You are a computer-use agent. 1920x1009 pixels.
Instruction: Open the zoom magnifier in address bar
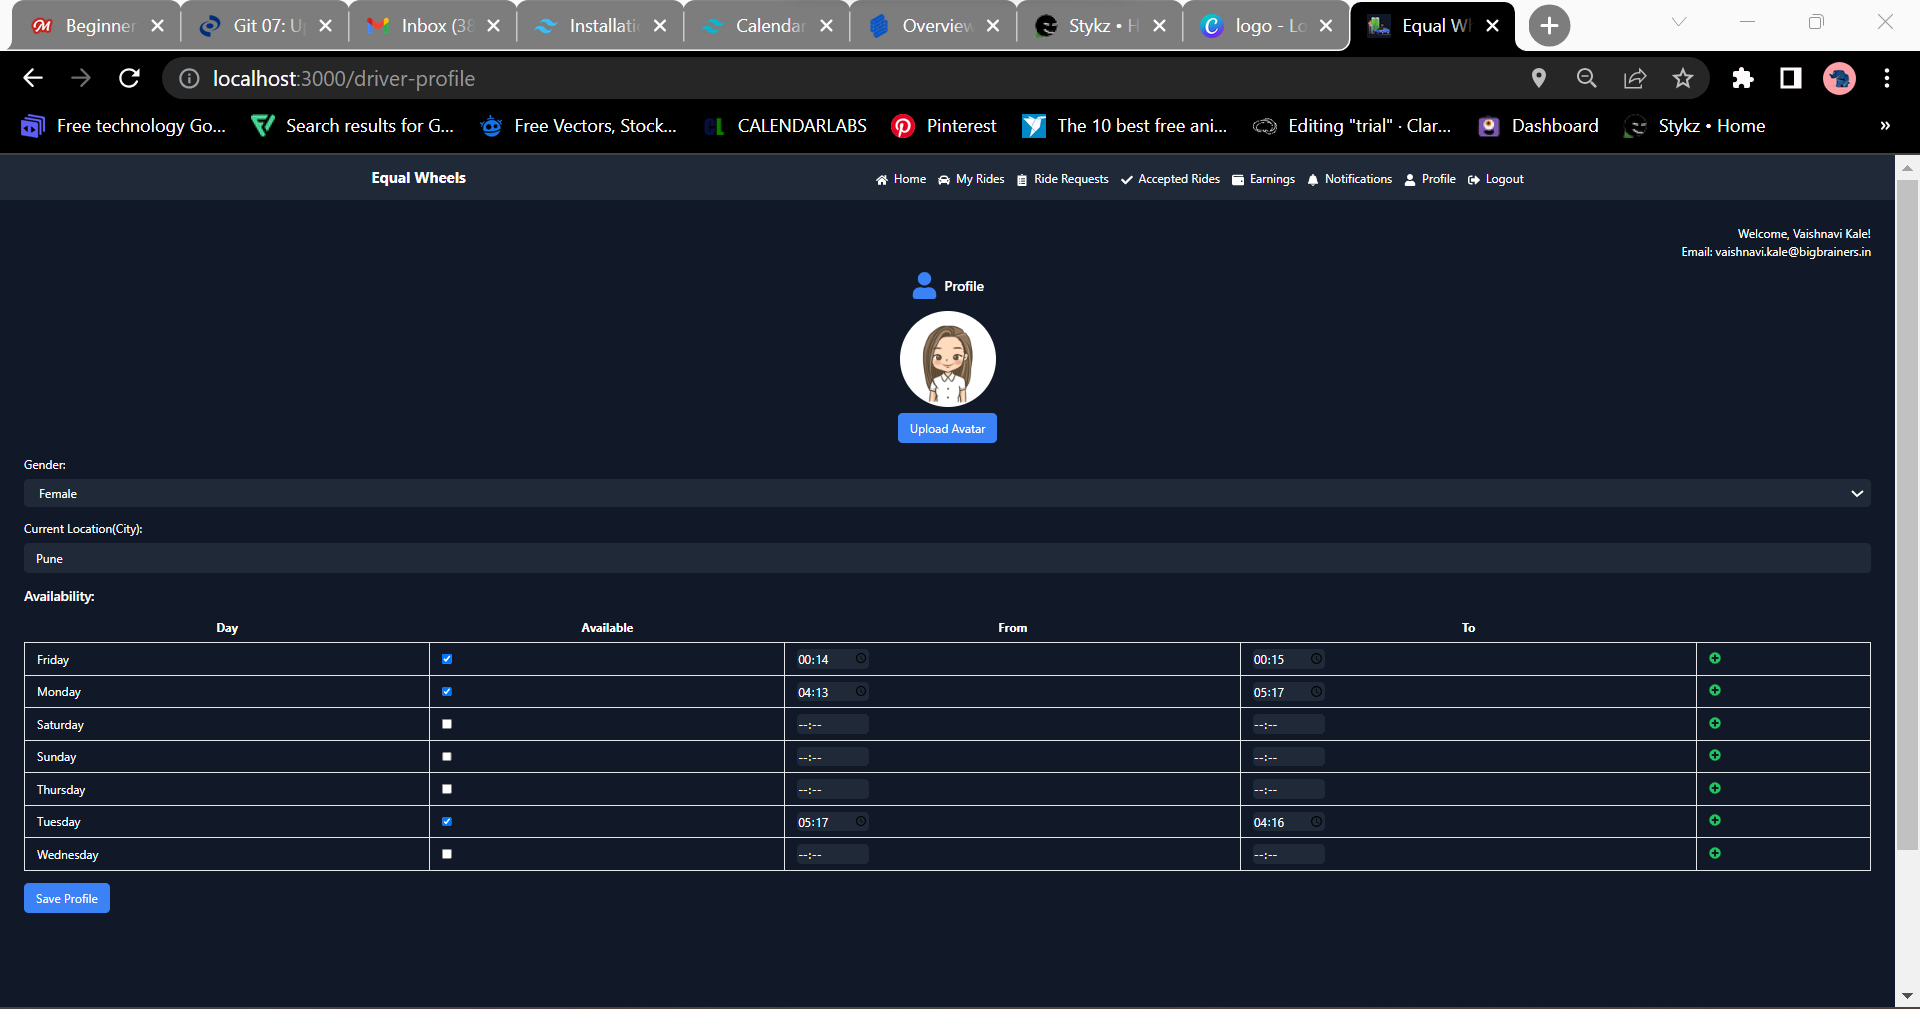tap(1587, 78)
